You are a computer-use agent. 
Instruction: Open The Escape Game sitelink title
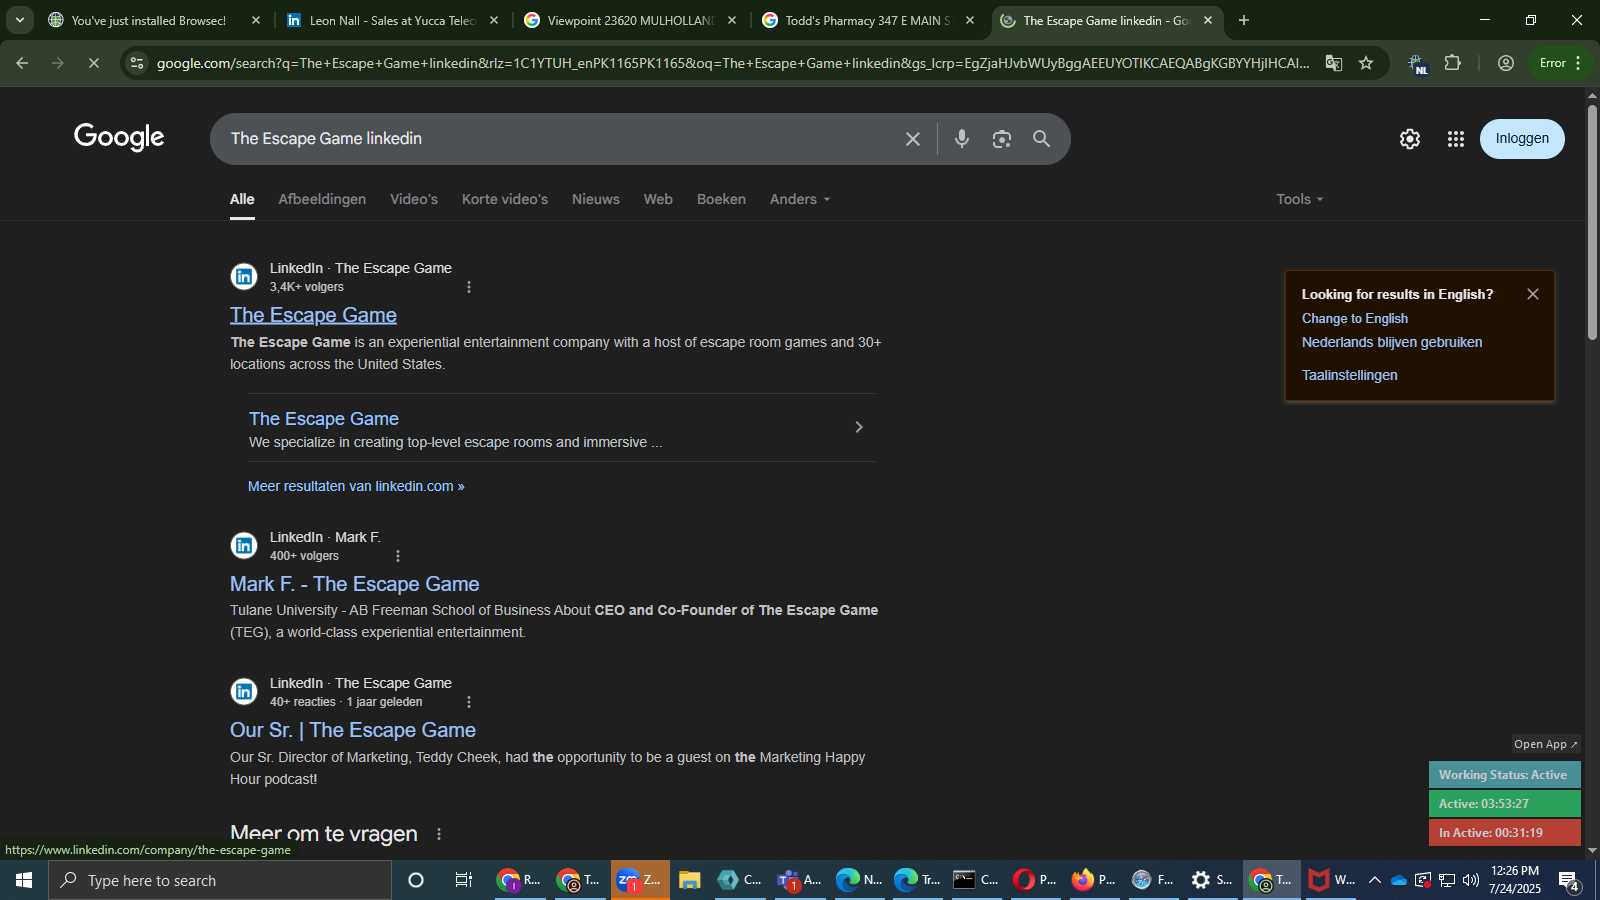tap(324, 419)
